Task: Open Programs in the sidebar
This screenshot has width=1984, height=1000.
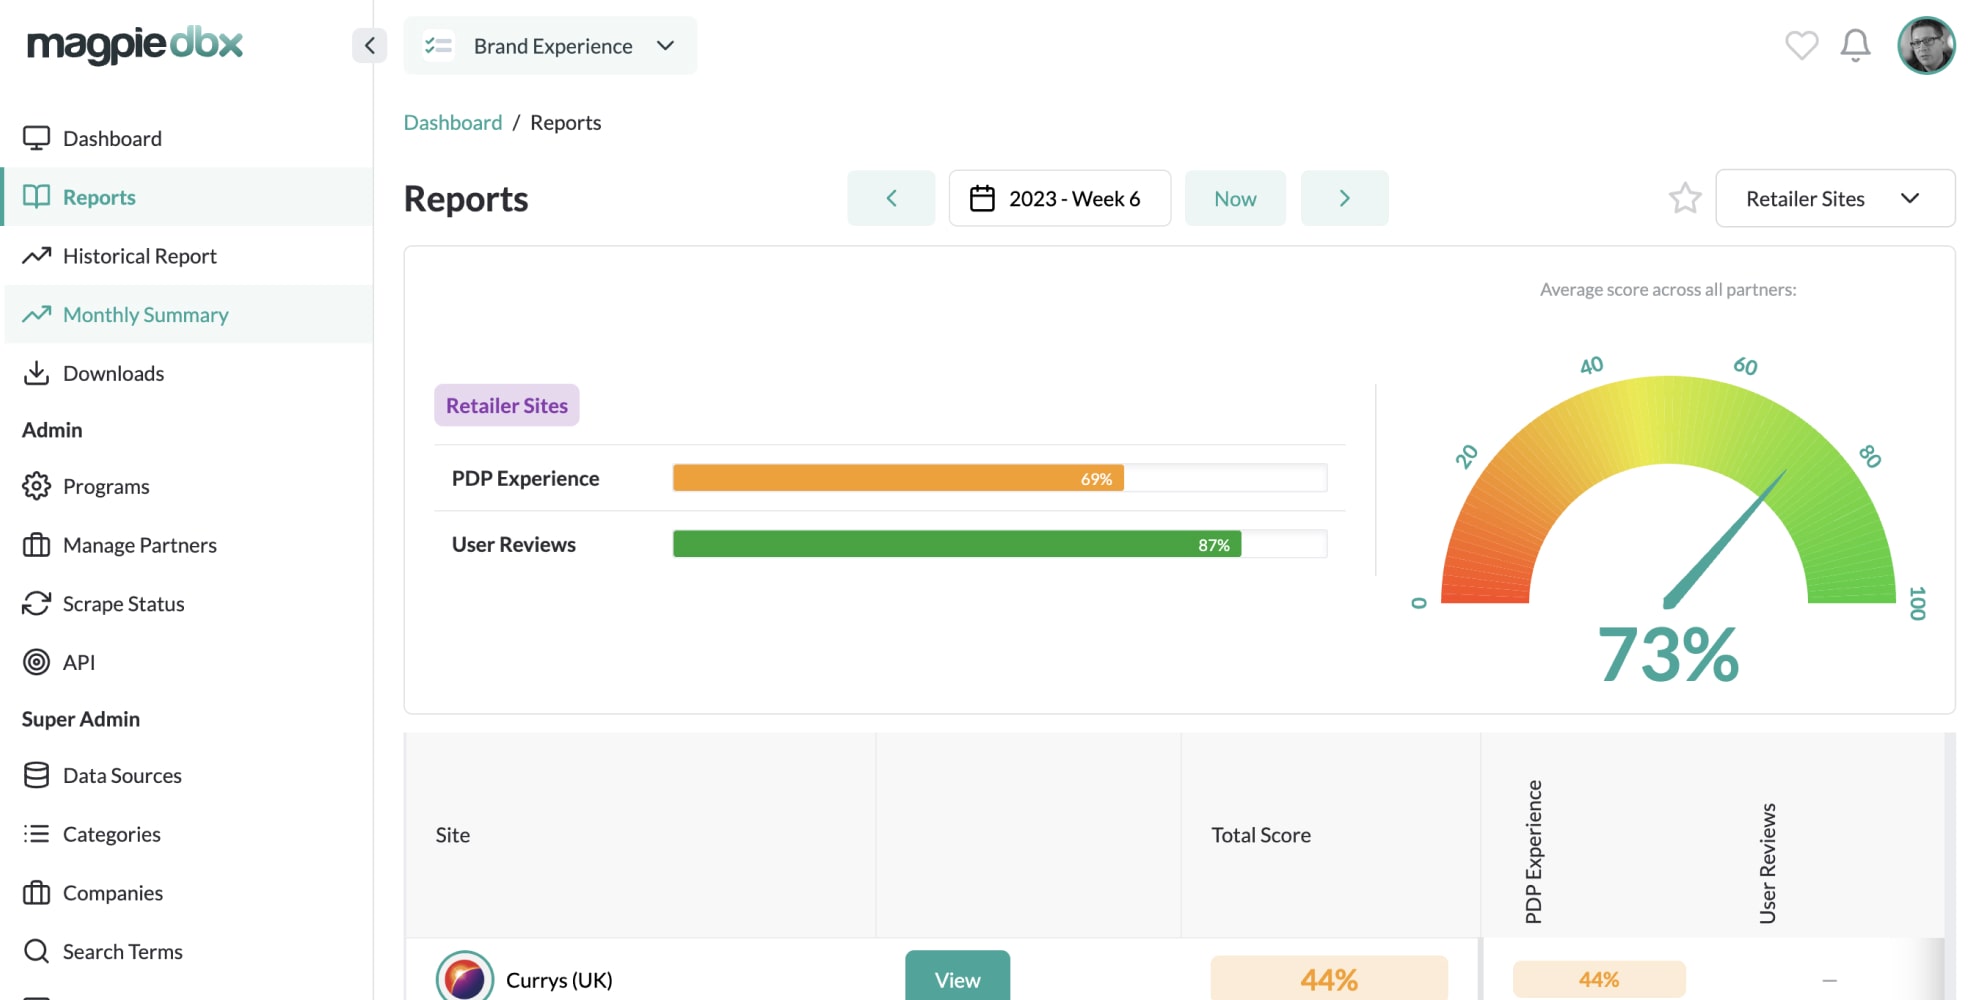Action: pyautogui.click(x=187, y=486)
